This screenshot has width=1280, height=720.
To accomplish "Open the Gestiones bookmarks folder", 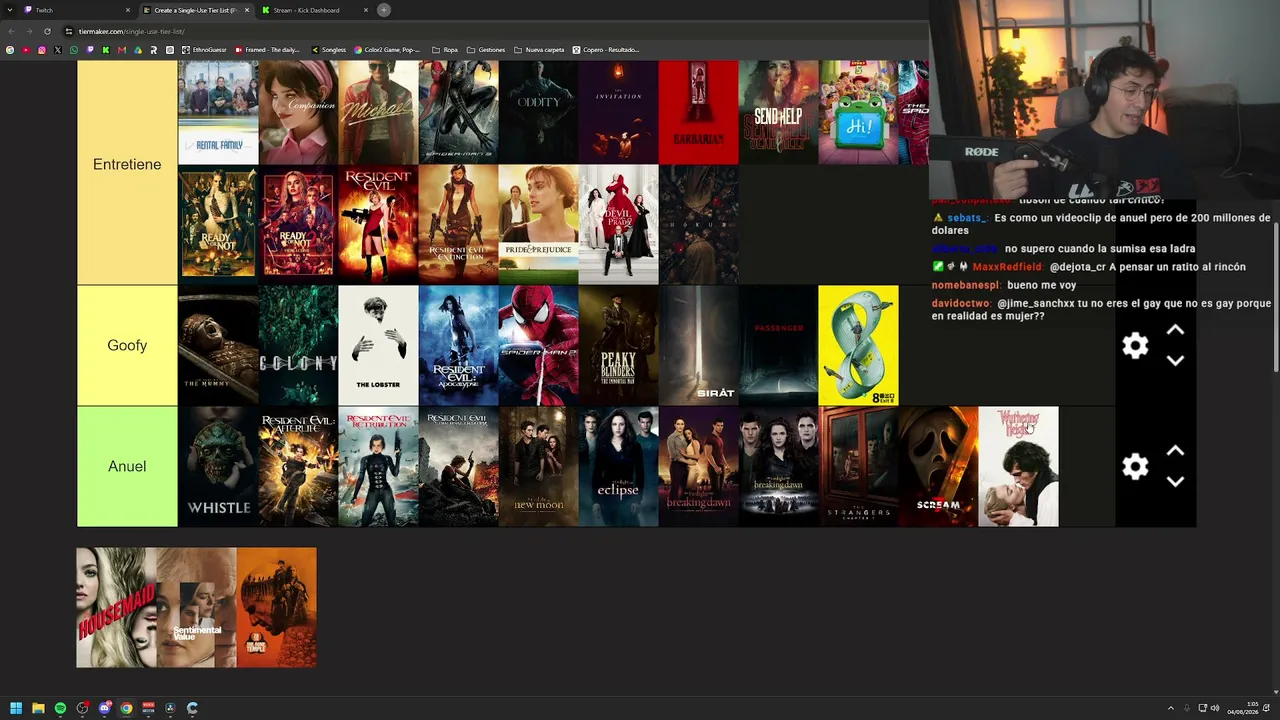I will (x=486, y=50).
